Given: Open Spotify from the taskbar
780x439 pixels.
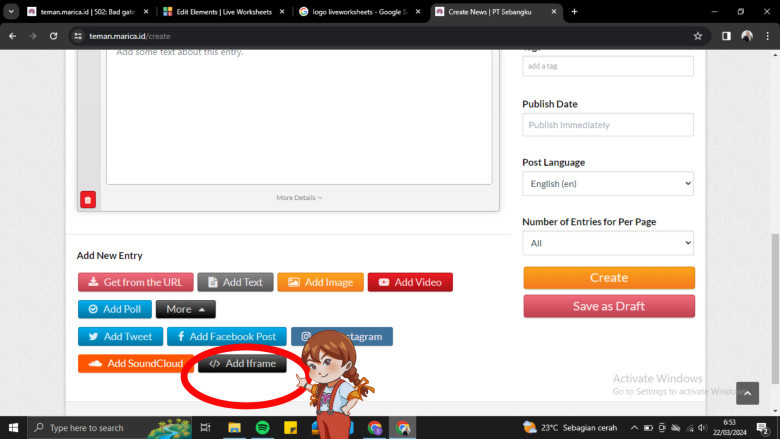Looking at the screenshot, I should (x=262, y=428).
